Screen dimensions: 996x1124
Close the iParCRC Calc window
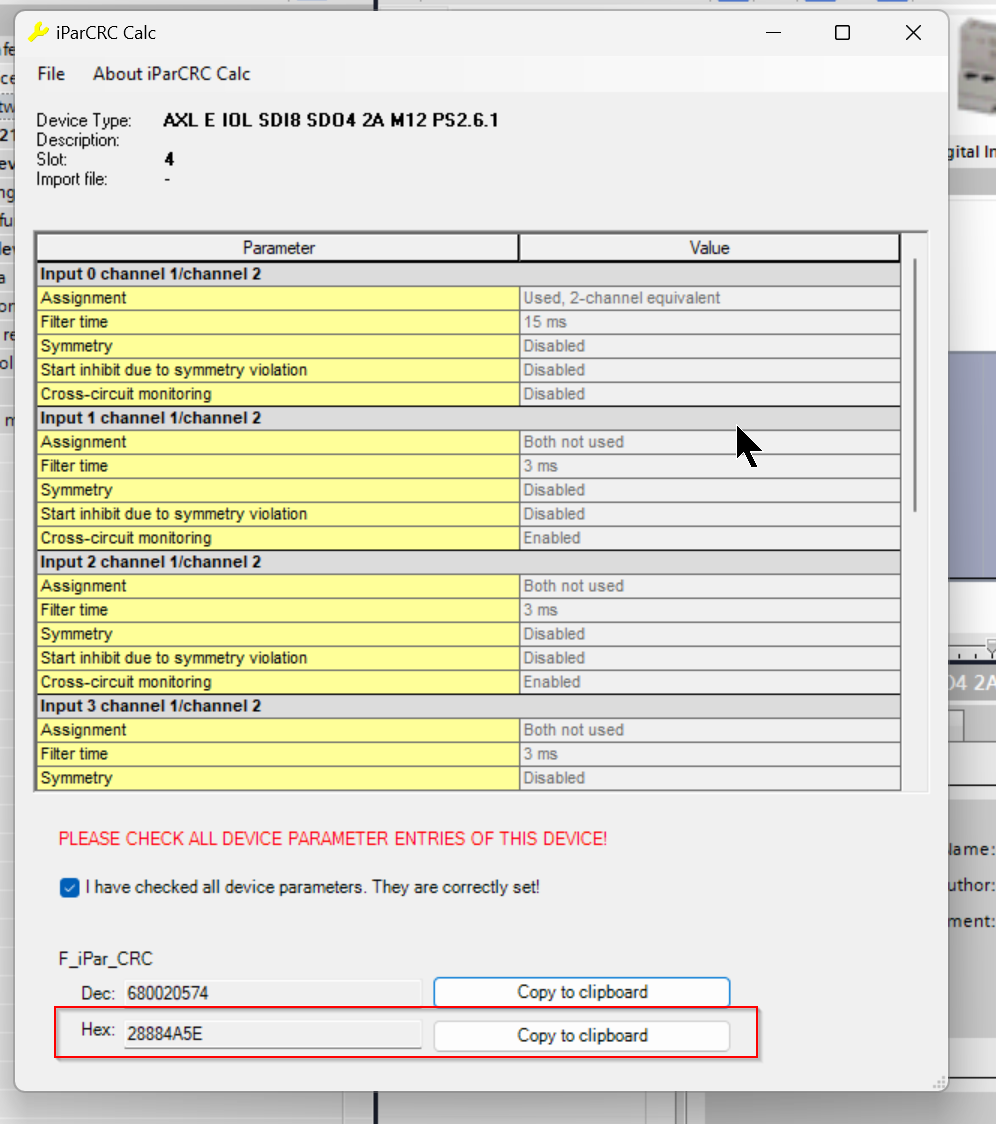coord(913,32)
